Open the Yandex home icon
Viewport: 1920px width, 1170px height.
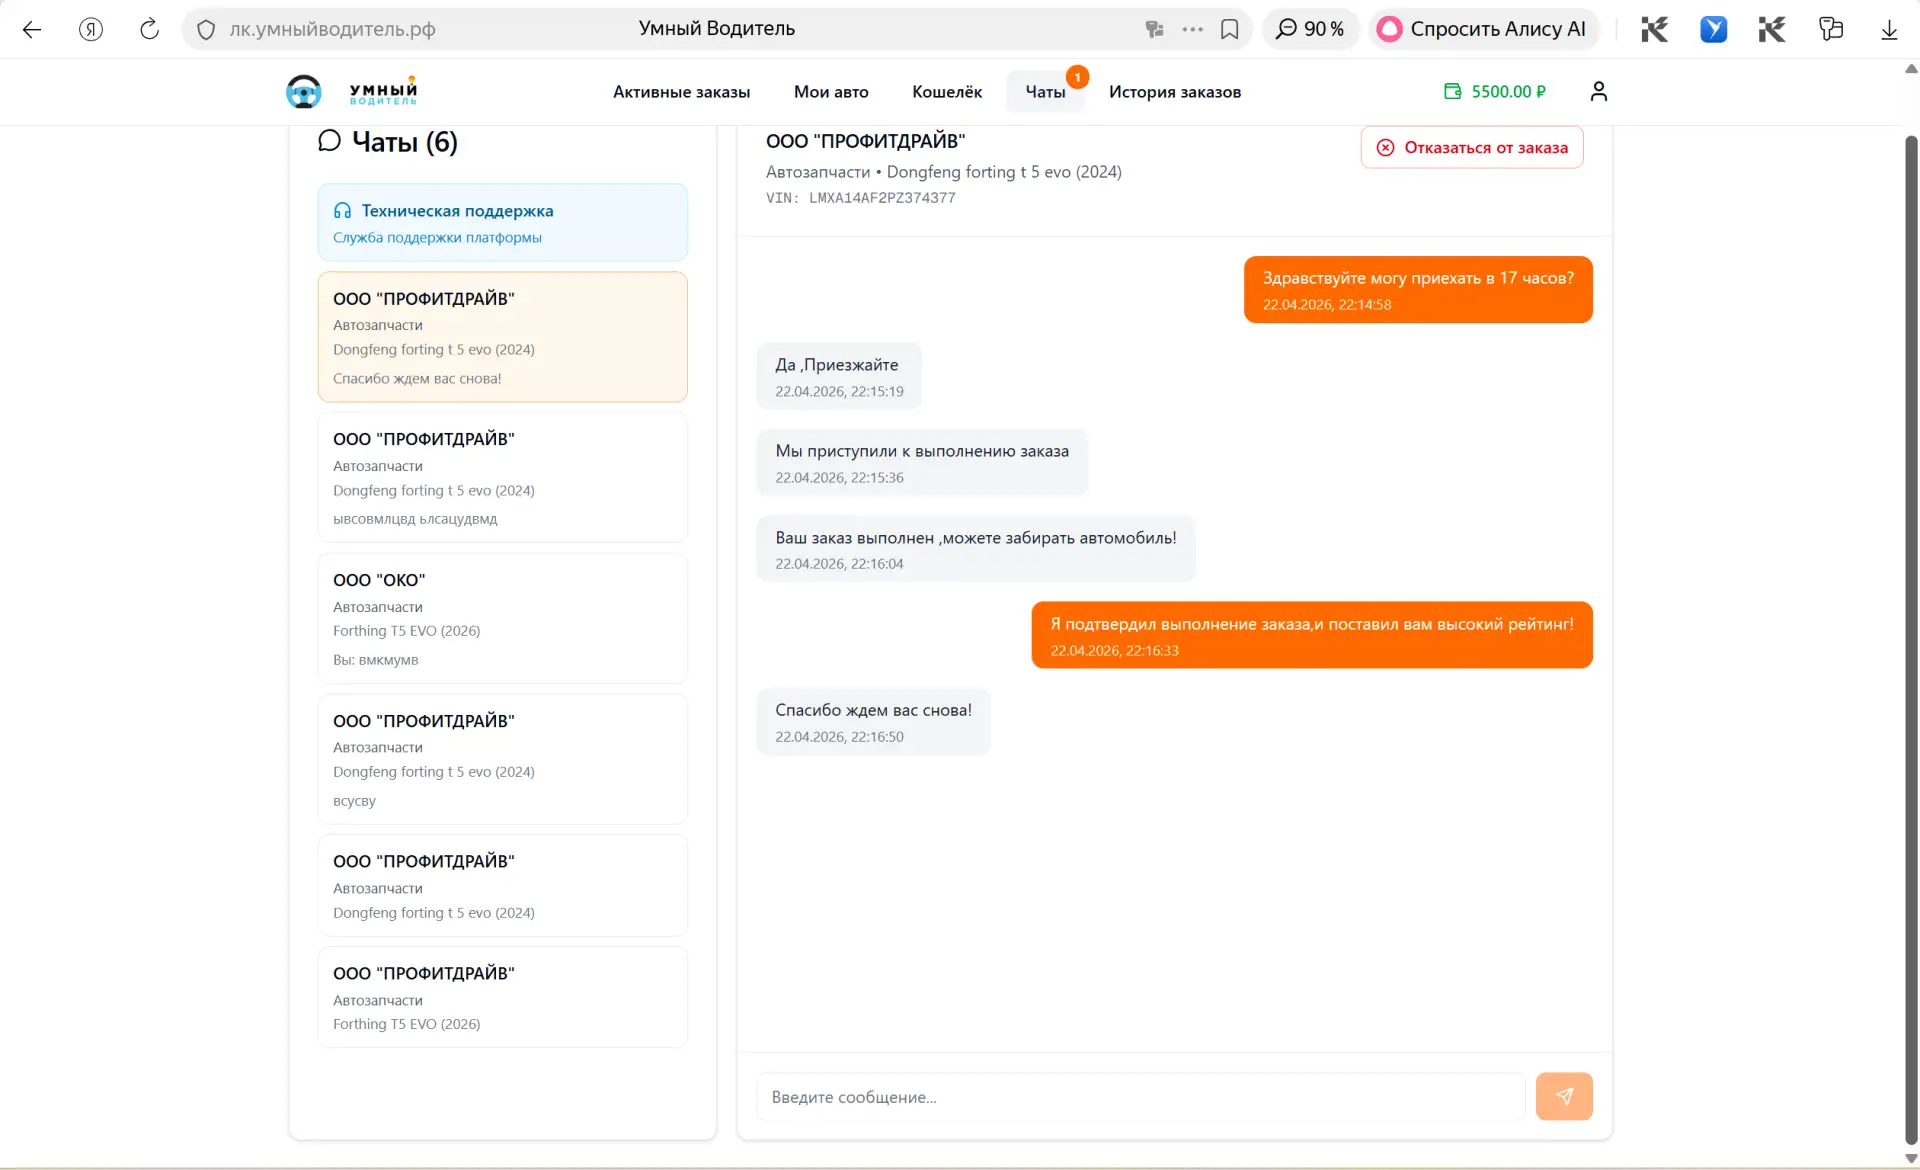pos(91,29)
